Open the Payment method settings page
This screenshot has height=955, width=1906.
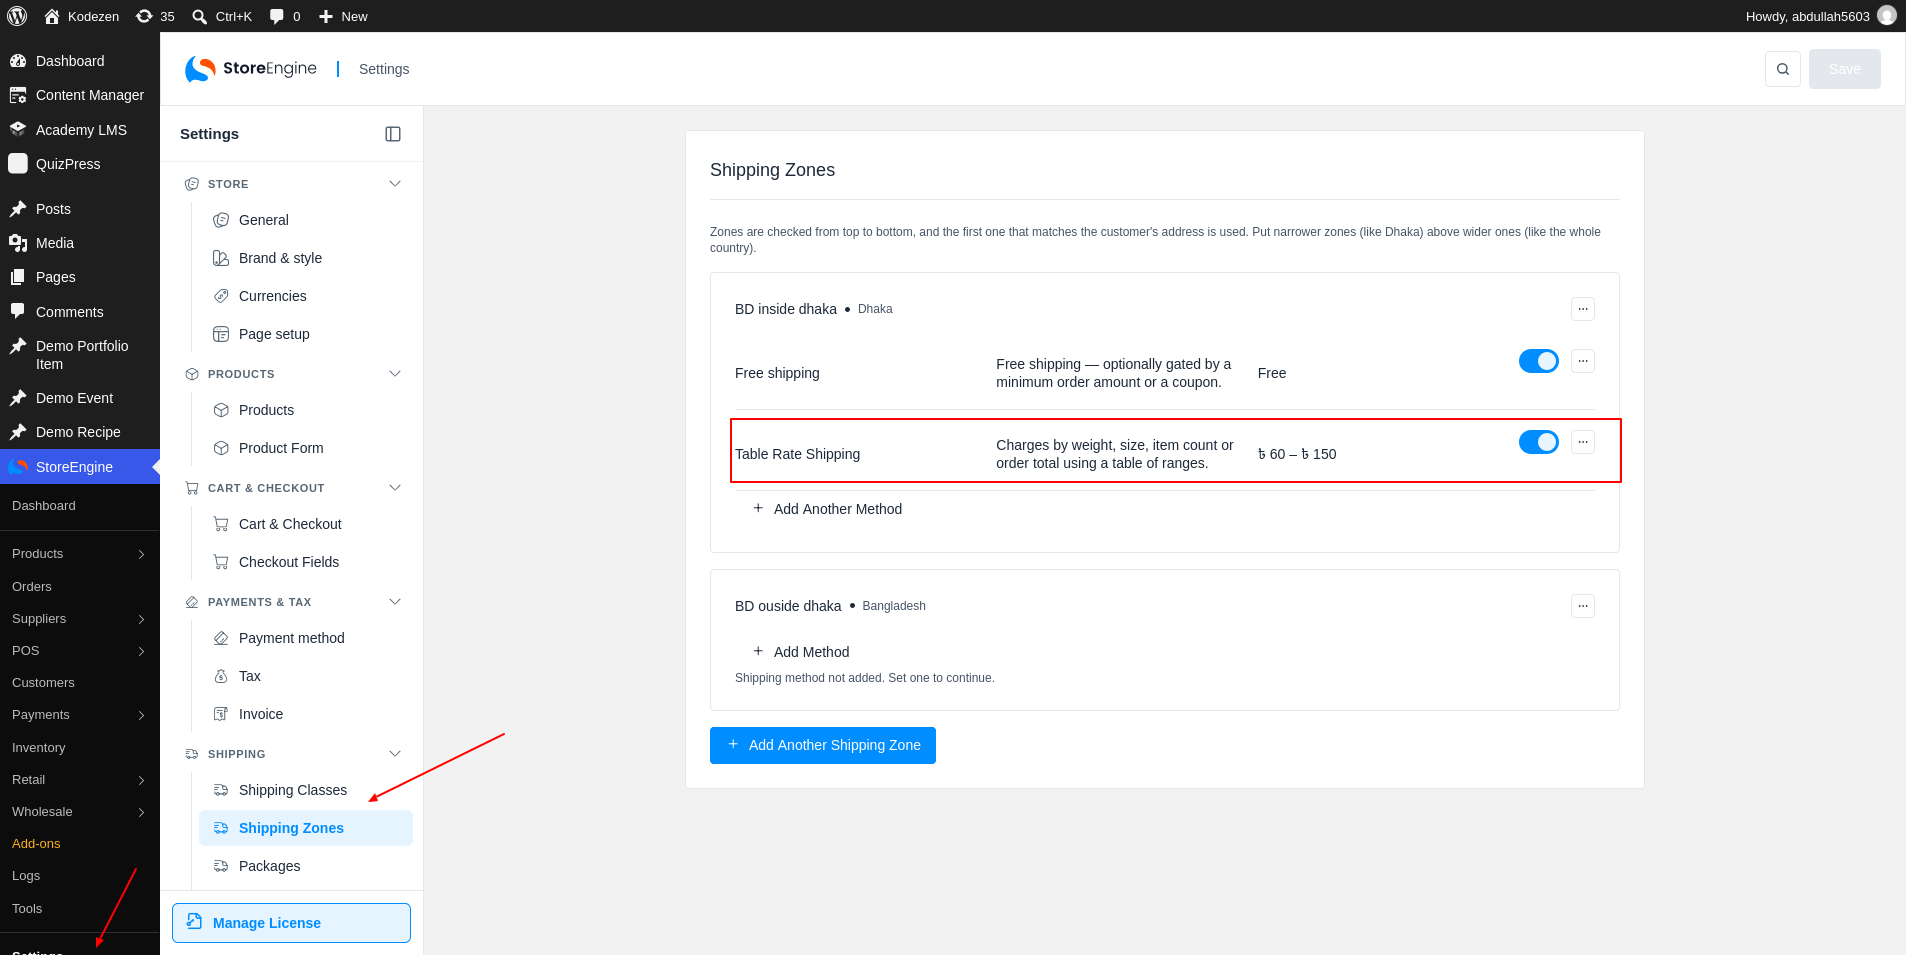point(306,638)
